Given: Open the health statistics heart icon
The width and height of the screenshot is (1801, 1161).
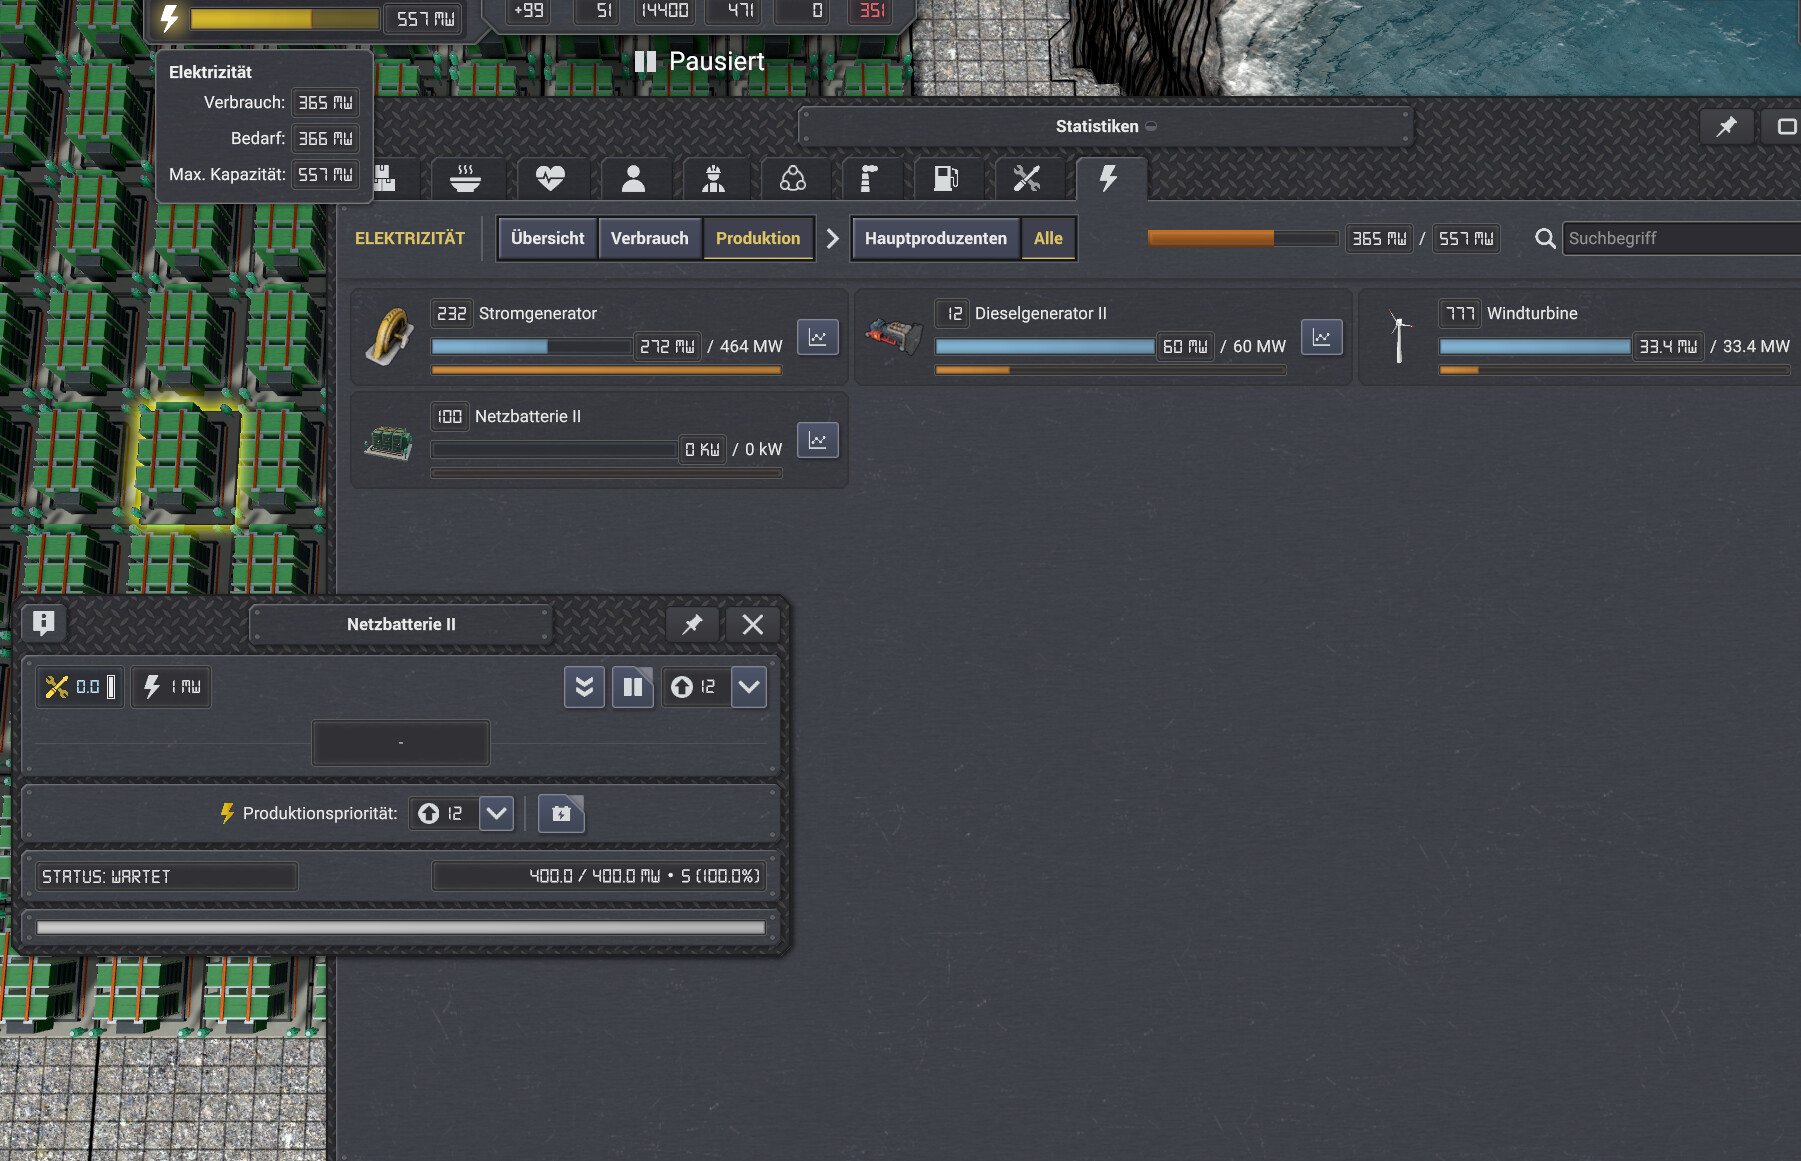Looking at the screenshot, I should [550, 179].
